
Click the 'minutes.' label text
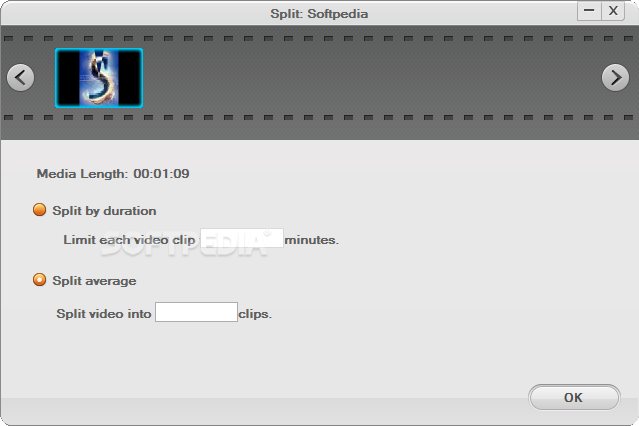pyautogui.click(x=312, y=240)
